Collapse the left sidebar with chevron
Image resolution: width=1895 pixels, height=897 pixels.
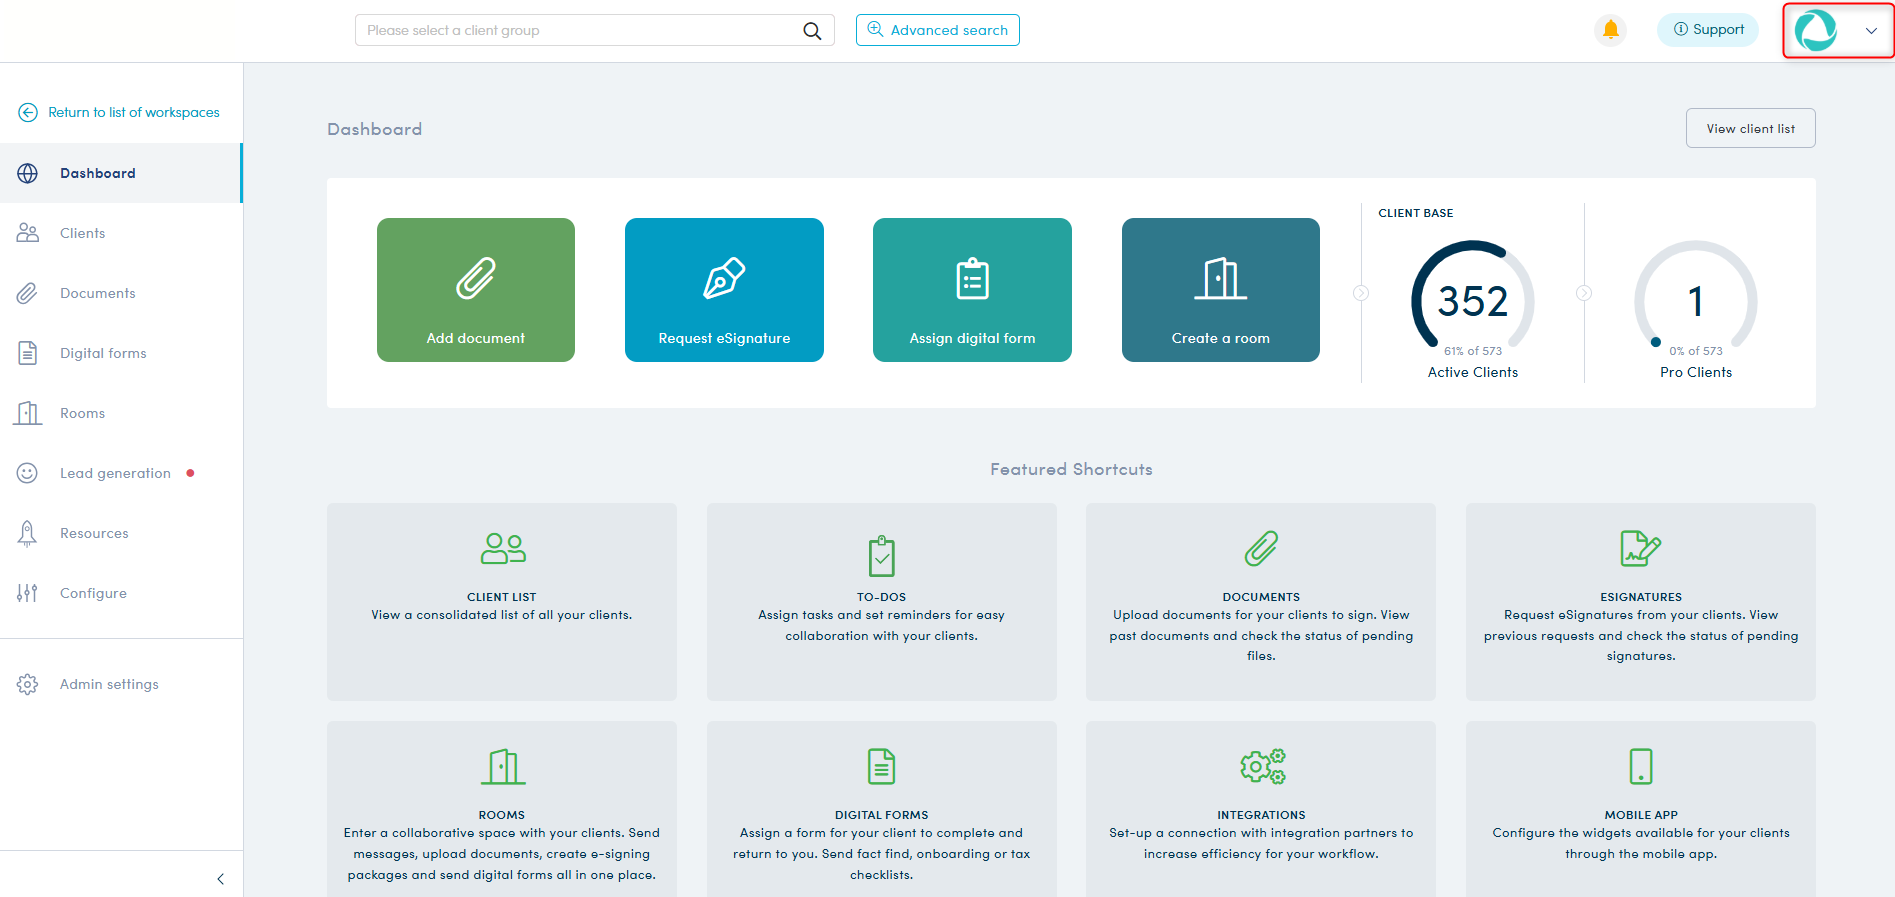coord(221,879)
